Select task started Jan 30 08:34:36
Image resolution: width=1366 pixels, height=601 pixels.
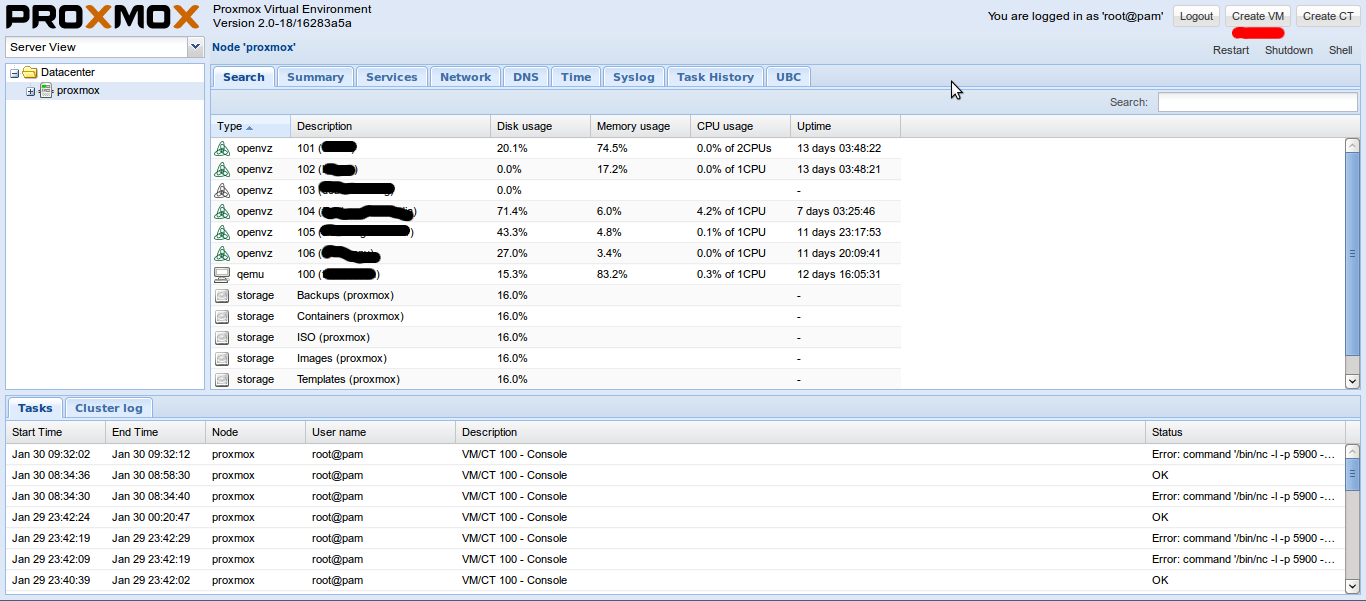coord(675,475)
